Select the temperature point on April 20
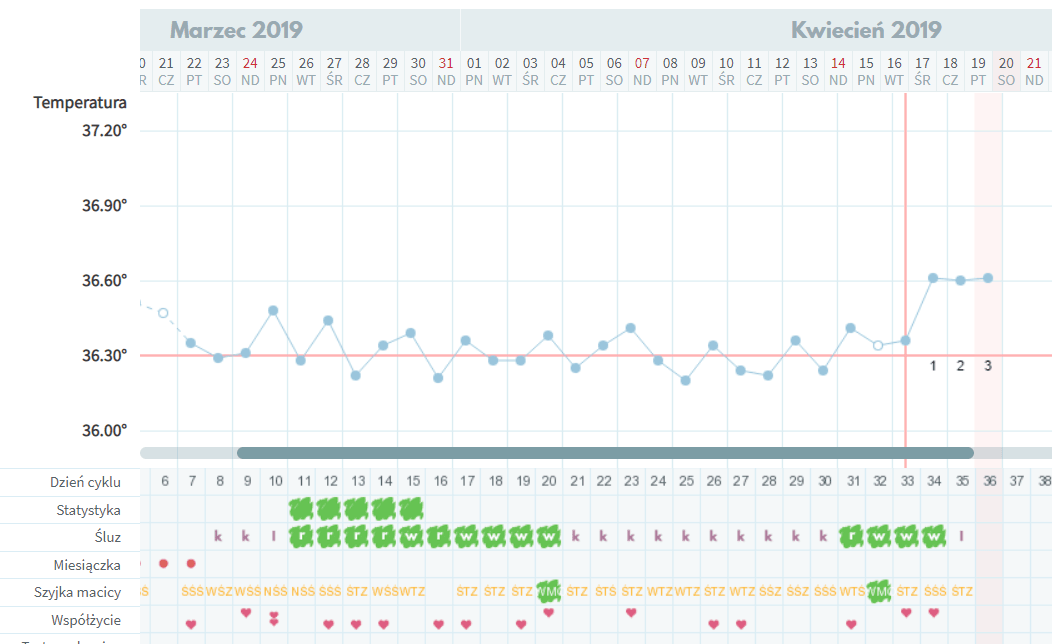 coord(988,278)
